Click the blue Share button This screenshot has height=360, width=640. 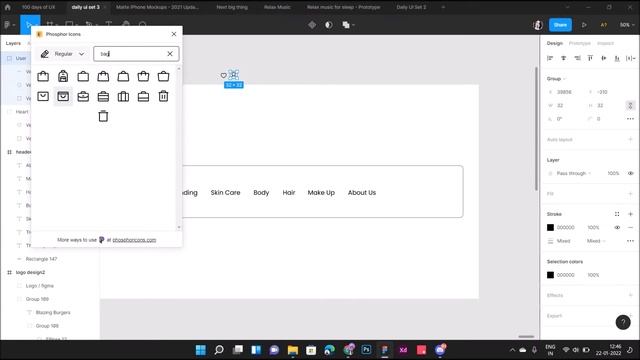point(560,25)
